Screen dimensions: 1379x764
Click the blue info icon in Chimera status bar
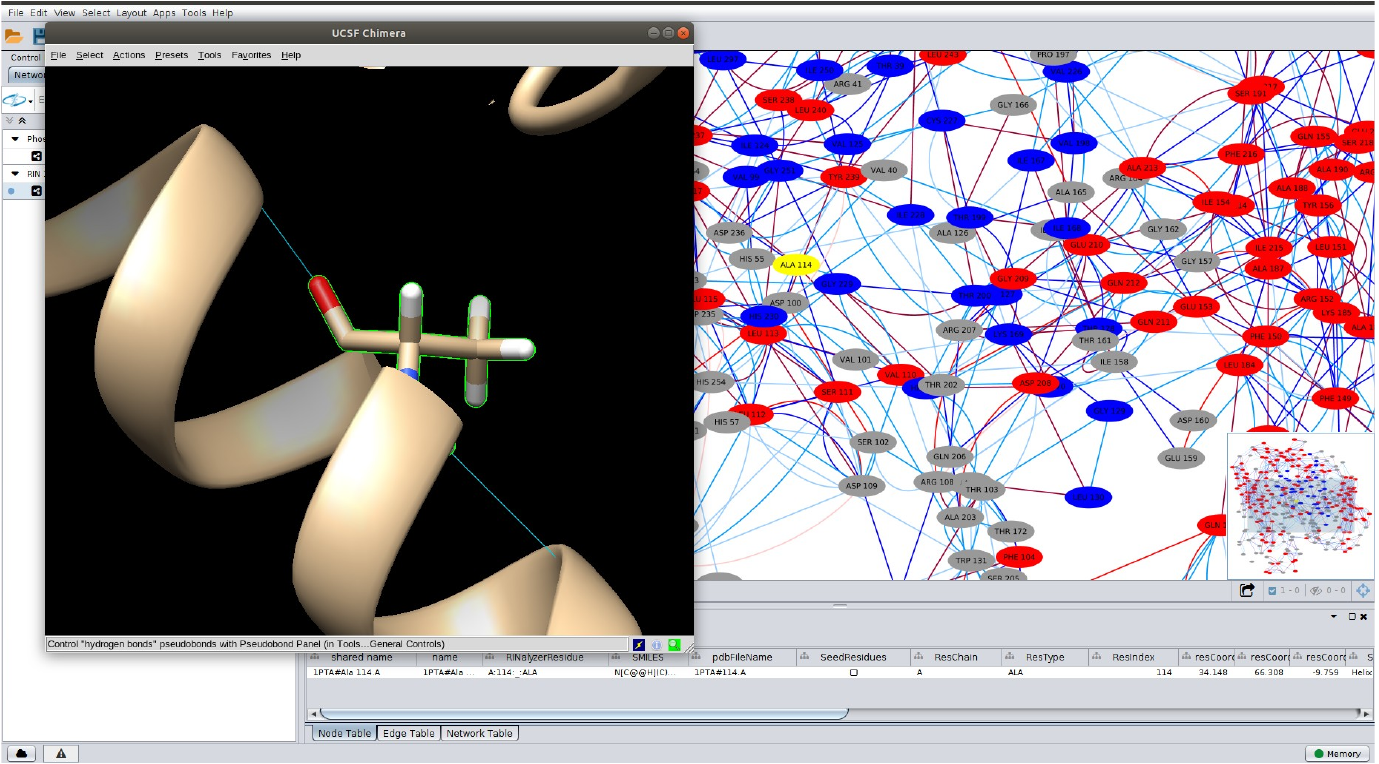coord(657,645)
